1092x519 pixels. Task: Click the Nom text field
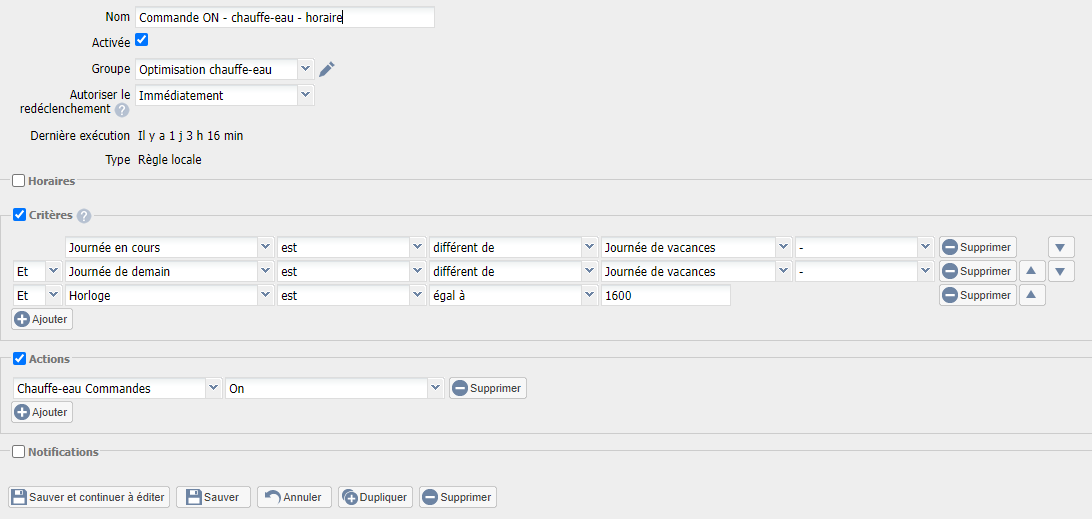(284, 17)
